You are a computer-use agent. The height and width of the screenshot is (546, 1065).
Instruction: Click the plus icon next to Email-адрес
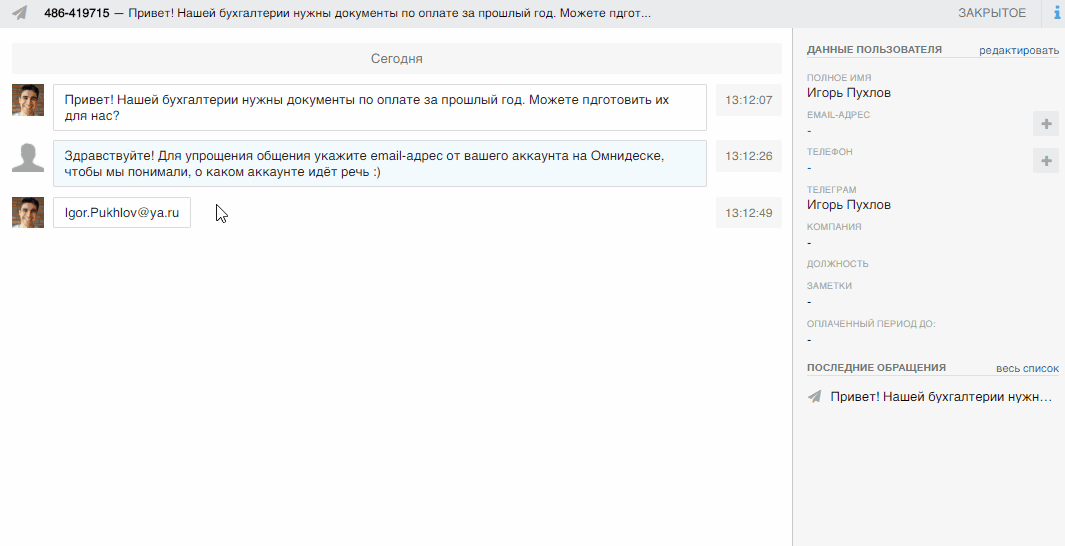(x=1046, y=124)
